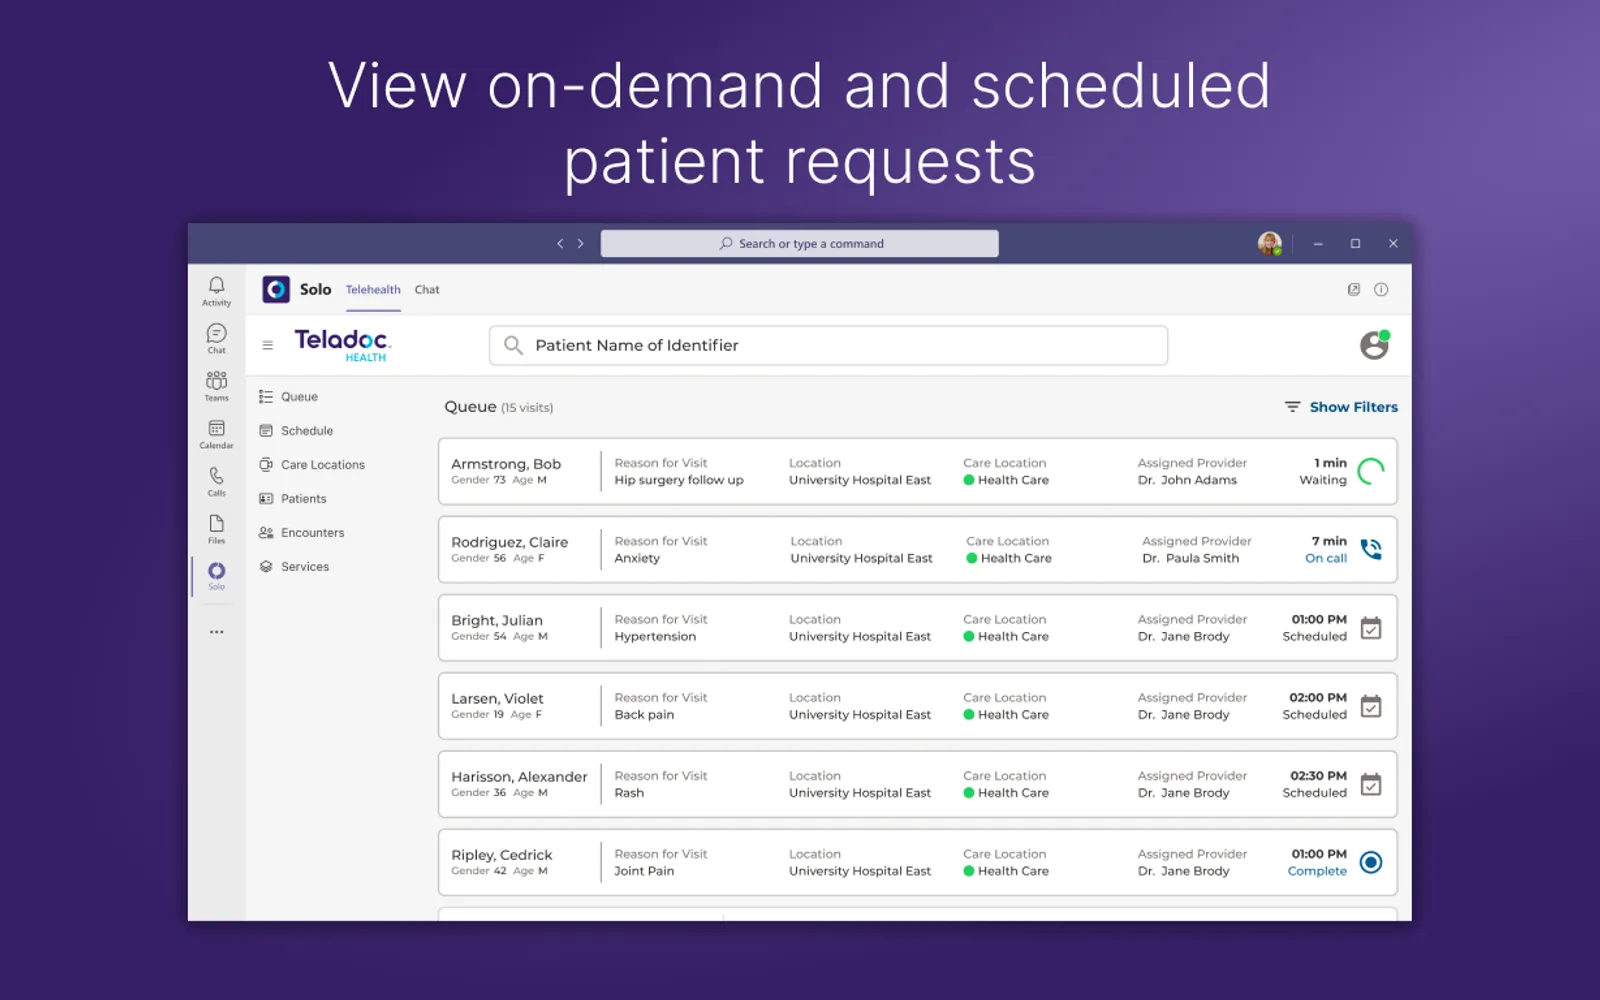Open Encounters in the Teladoc menu
Screen dimensions: 1600x1000
tap(301, 533)
